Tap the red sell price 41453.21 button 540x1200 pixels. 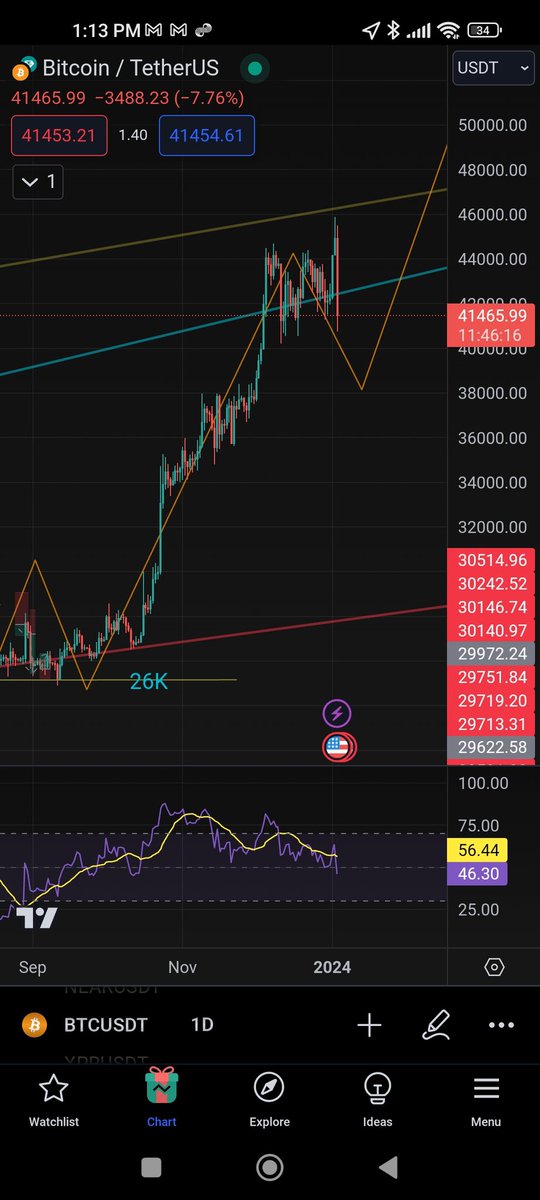point(58,135)
